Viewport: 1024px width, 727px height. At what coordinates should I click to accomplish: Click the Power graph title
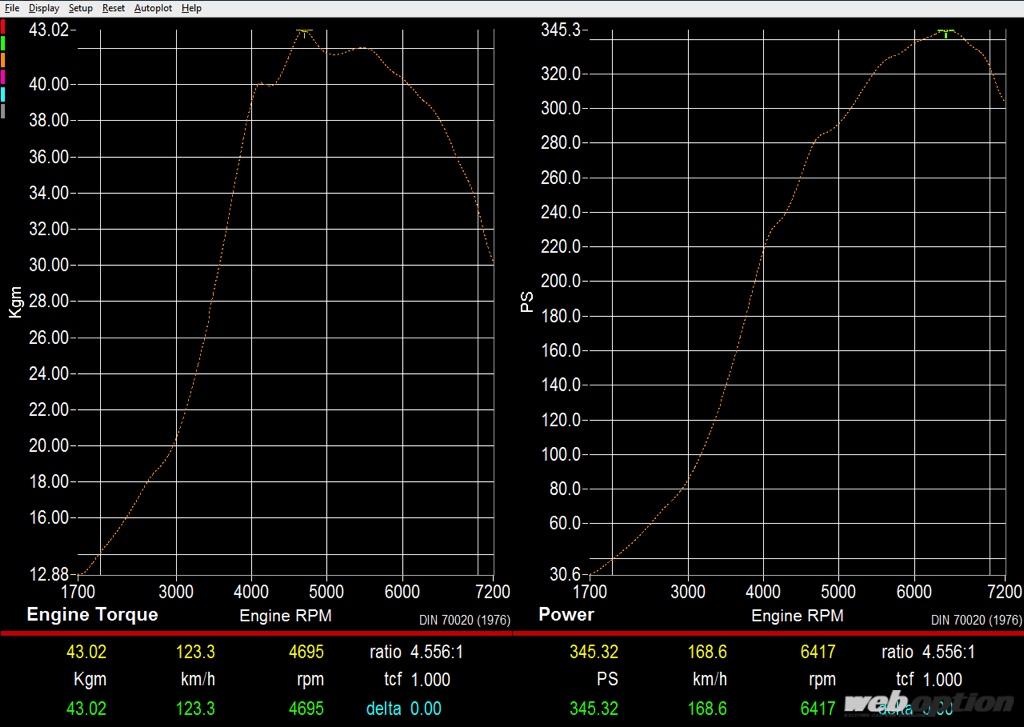coord(566,614)
